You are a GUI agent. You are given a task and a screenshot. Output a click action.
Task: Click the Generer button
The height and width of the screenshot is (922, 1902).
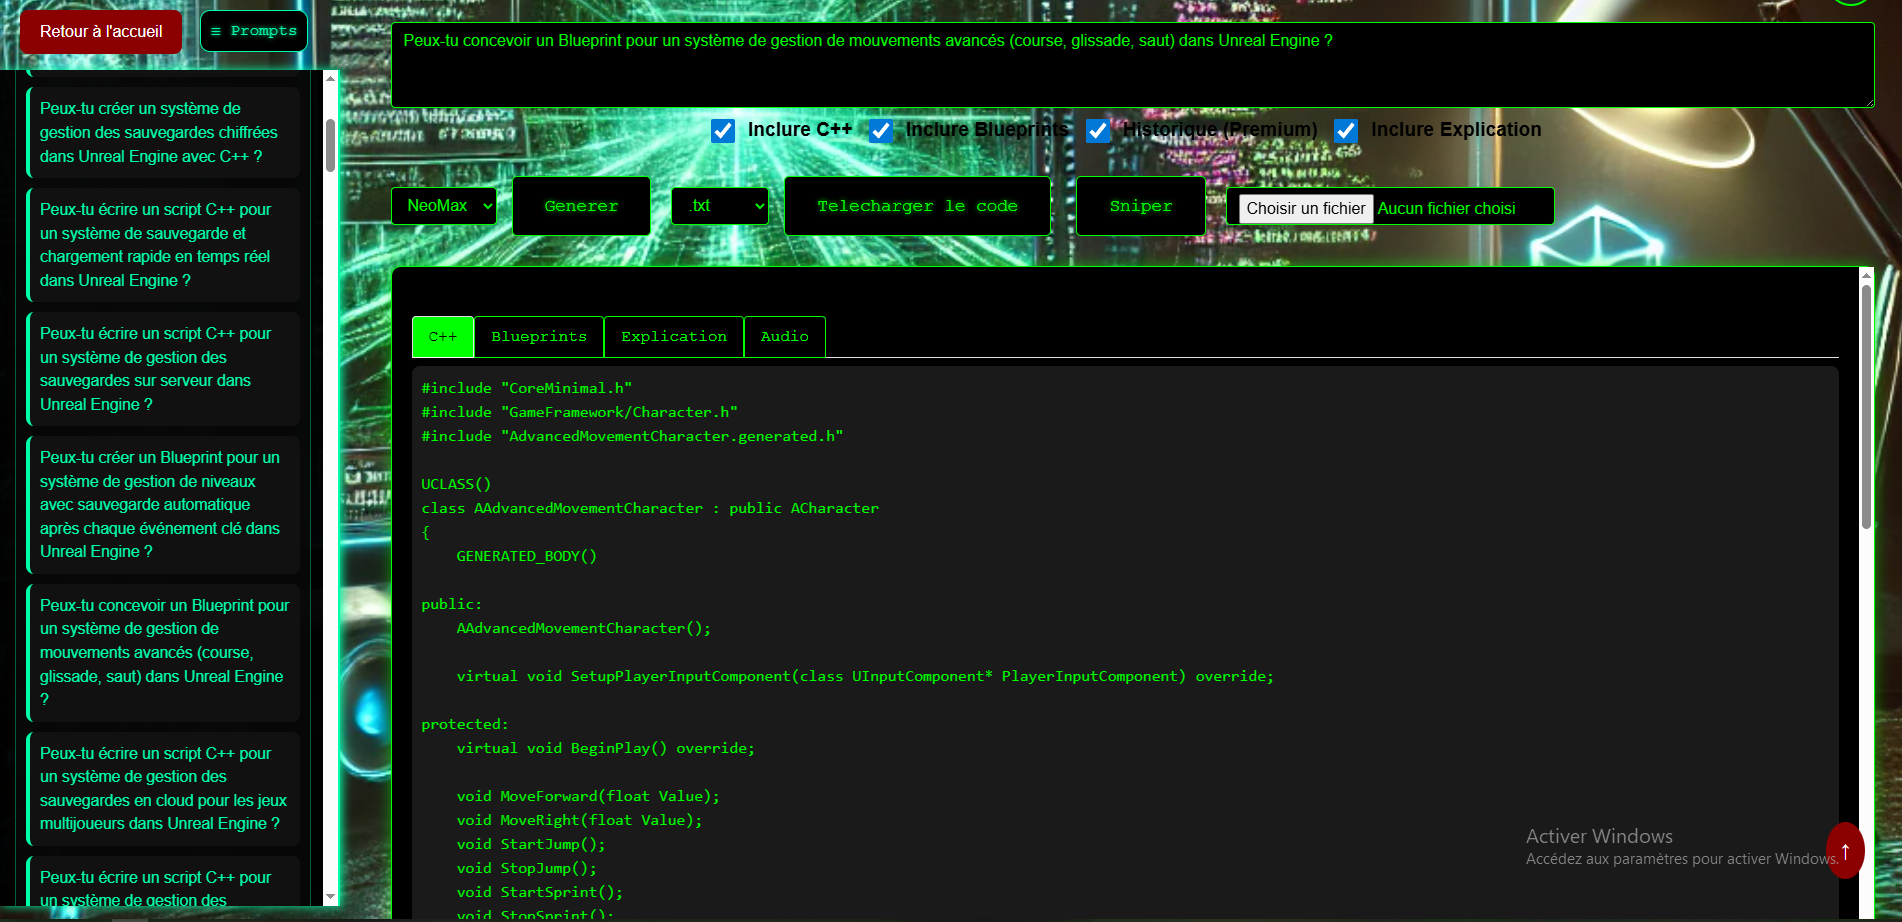tap(581, 206)
